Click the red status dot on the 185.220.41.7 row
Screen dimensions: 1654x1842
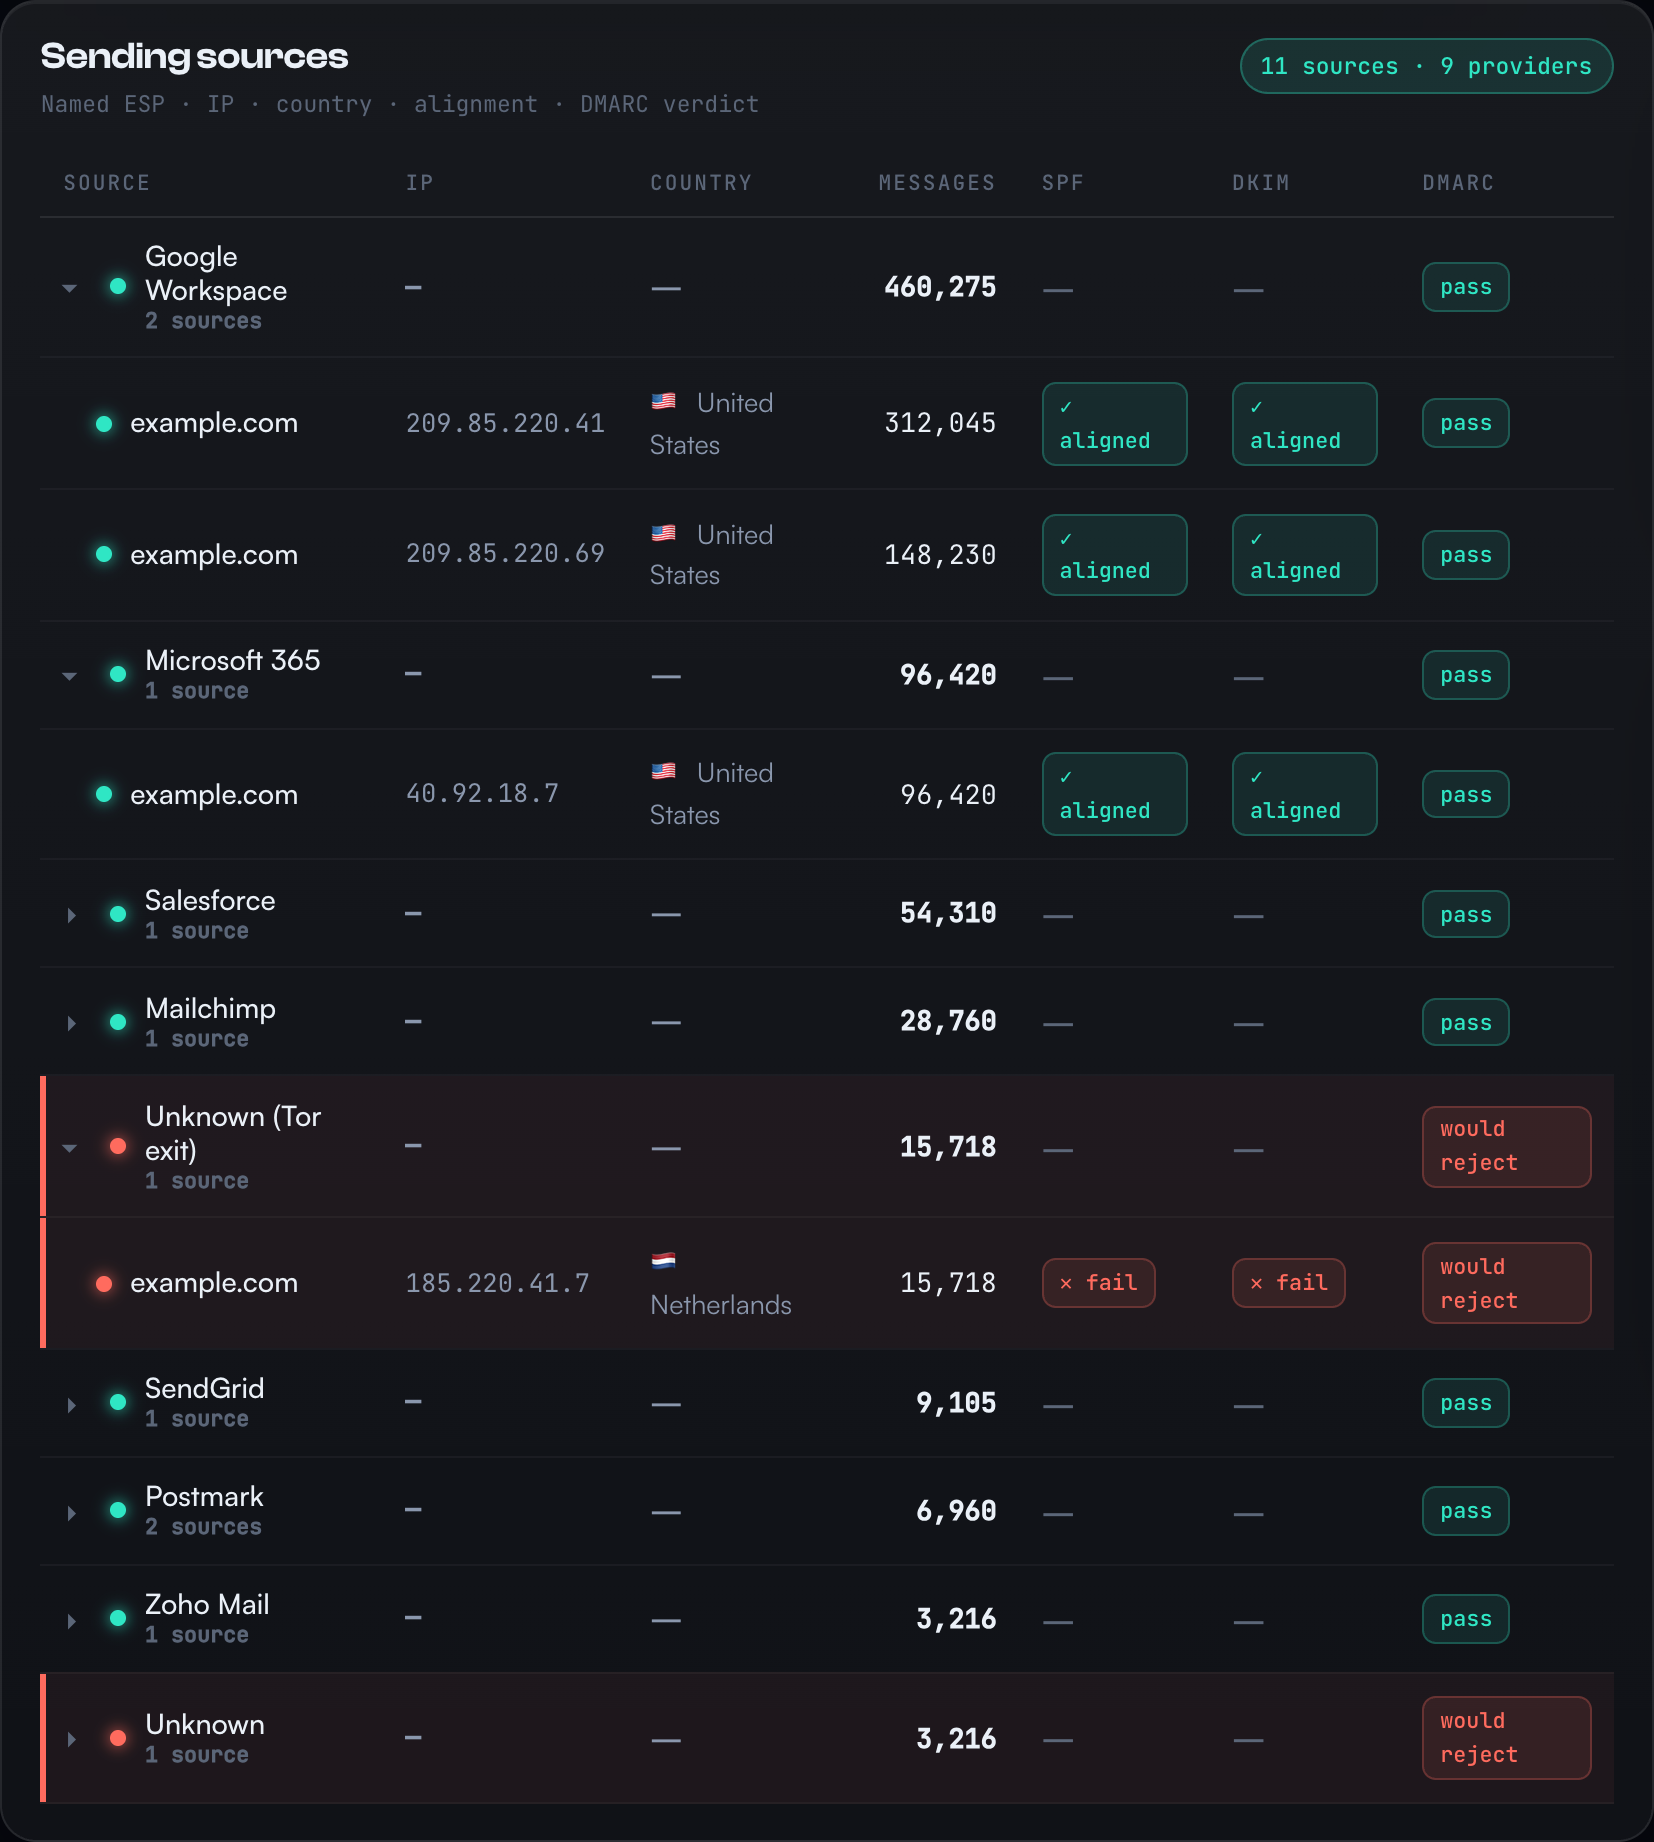click(x=104, y=1283)
